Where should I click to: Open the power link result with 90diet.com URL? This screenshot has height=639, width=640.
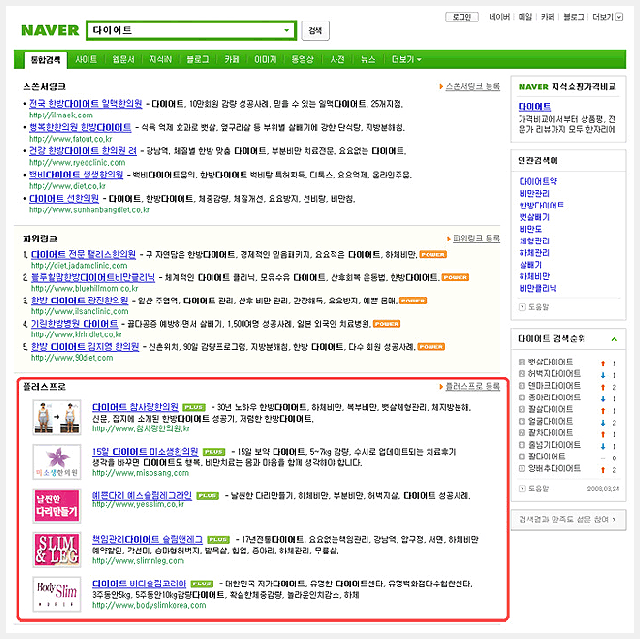pos(85,347)
